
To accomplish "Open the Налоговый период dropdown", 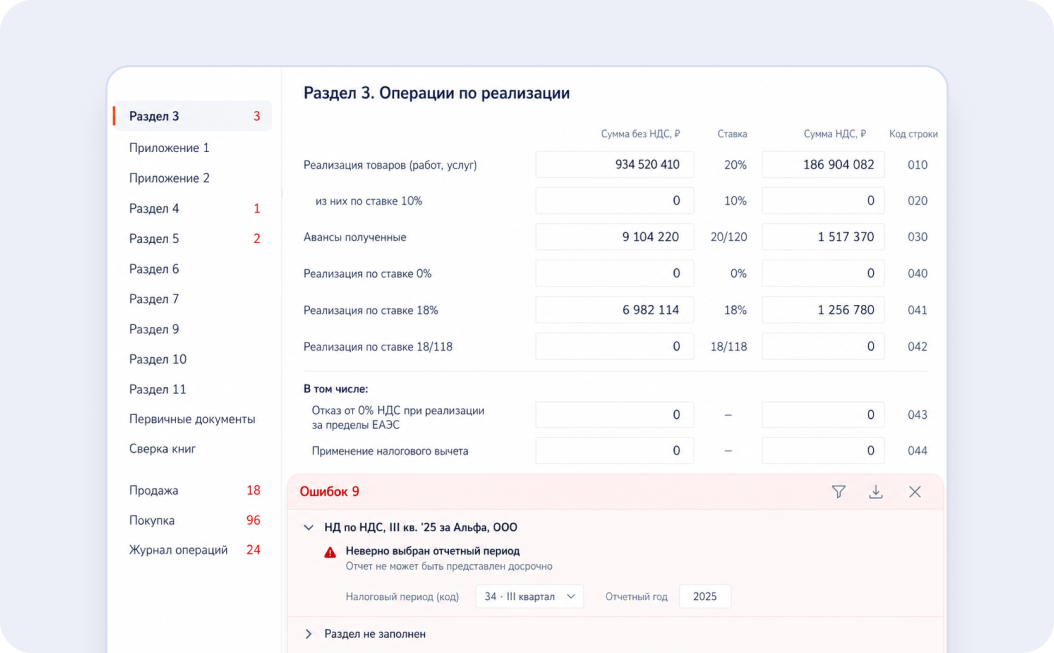I will [529, 597].
